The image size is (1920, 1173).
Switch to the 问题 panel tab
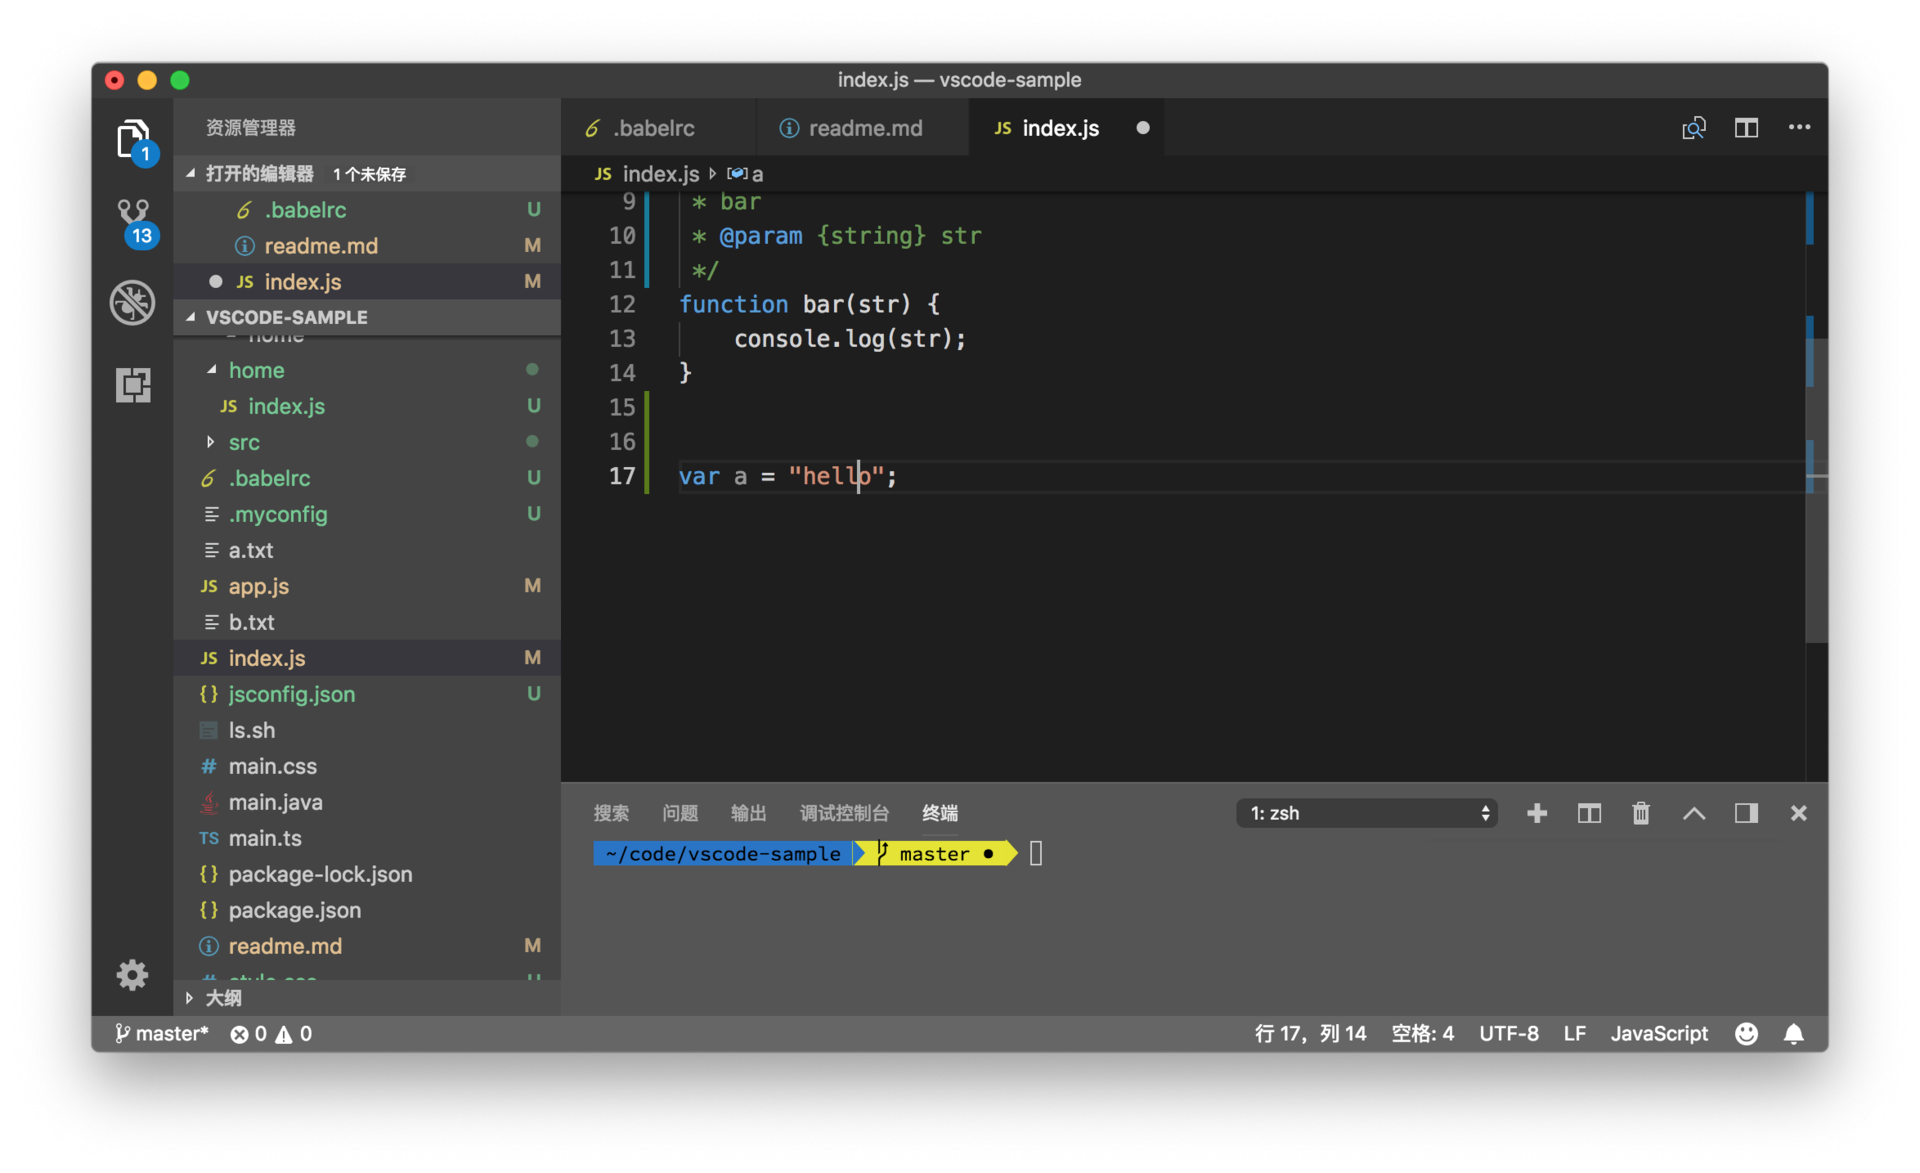point(680,813)
